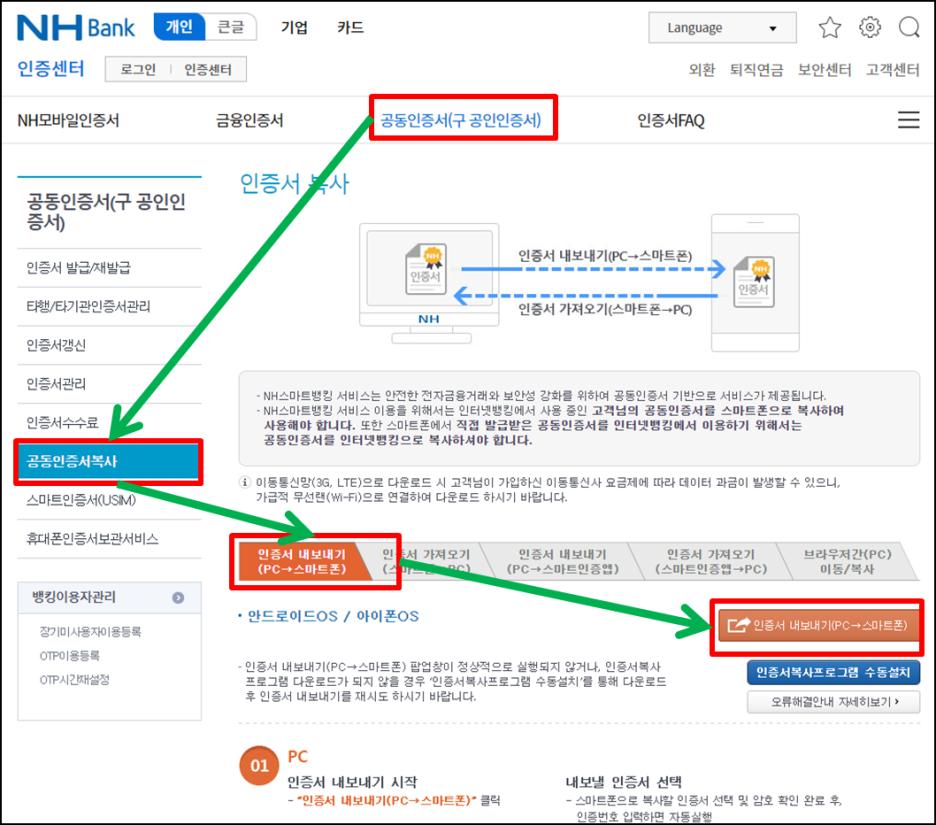Open 휴대폰인증서보관서비스 in the sidebar
Viewport: 936px width, 825px height.
click(x=109, y=539)
